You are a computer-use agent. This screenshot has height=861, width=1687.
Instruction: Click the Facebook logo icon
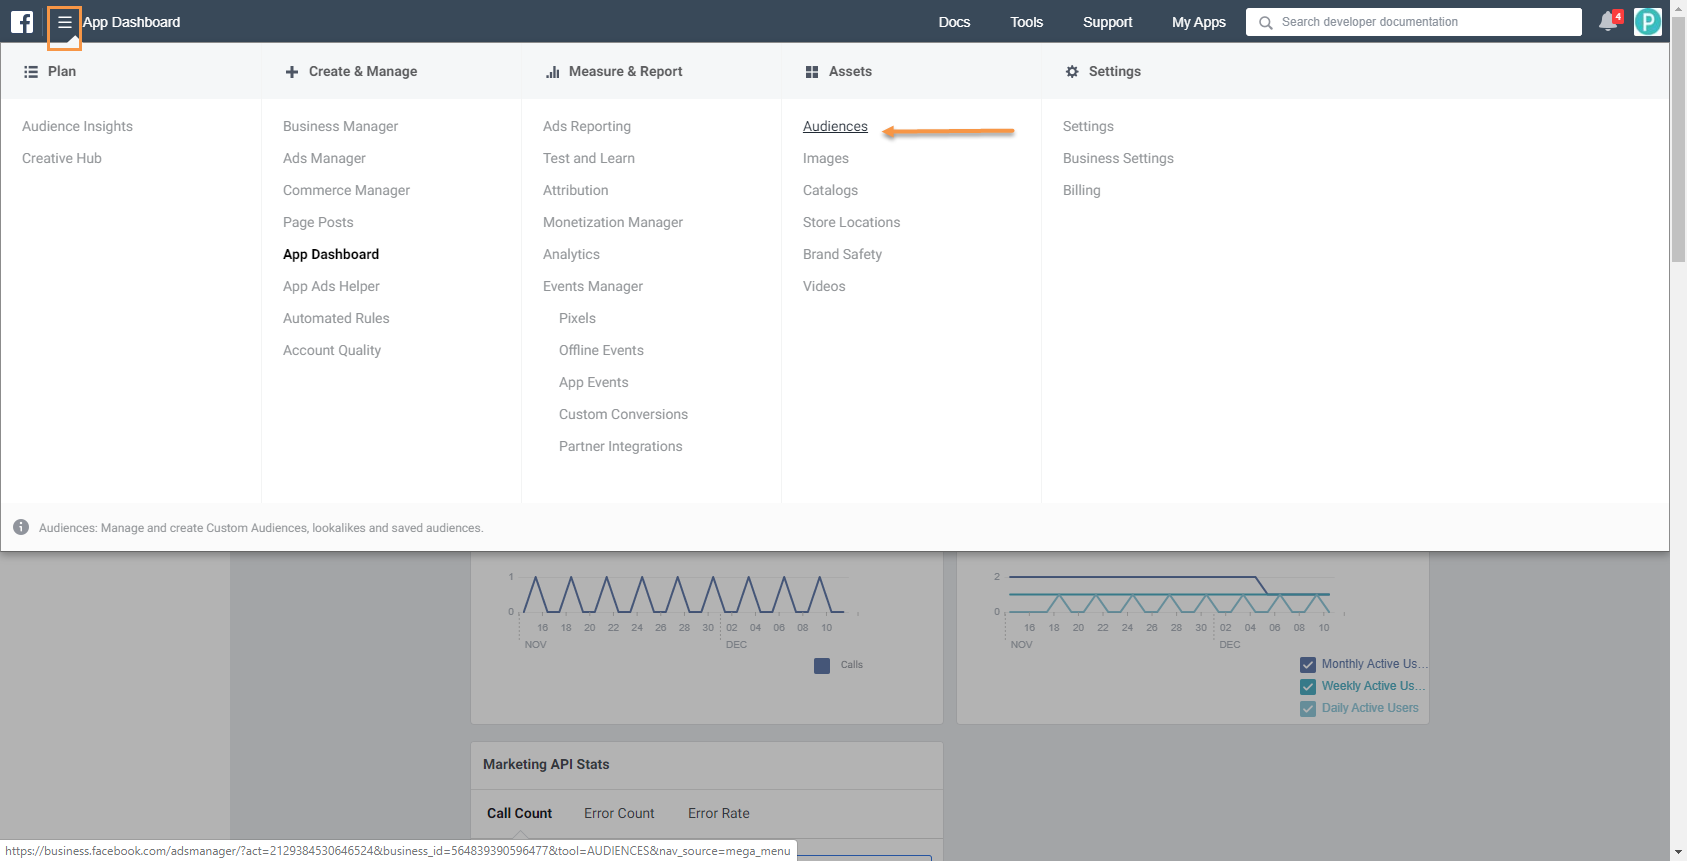(x=22, y=22)
